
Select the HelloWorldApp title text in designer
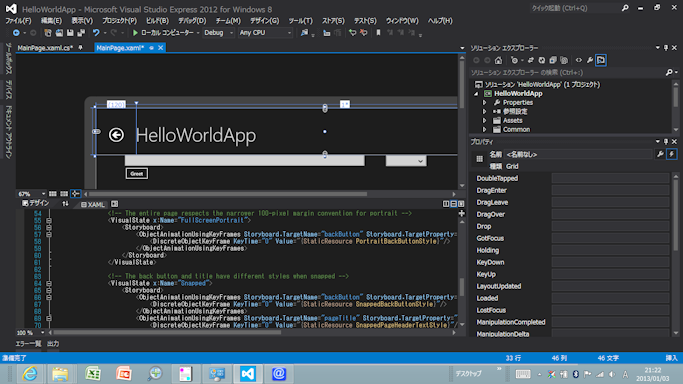coord(196,135)
